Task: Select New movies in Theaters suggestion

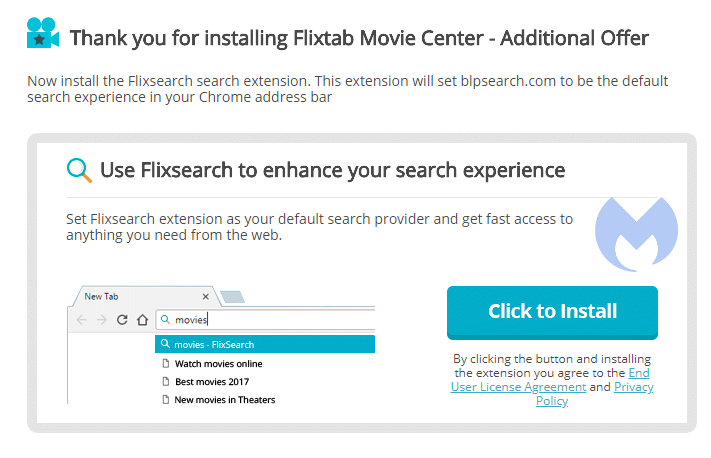Action: point(219,400)
